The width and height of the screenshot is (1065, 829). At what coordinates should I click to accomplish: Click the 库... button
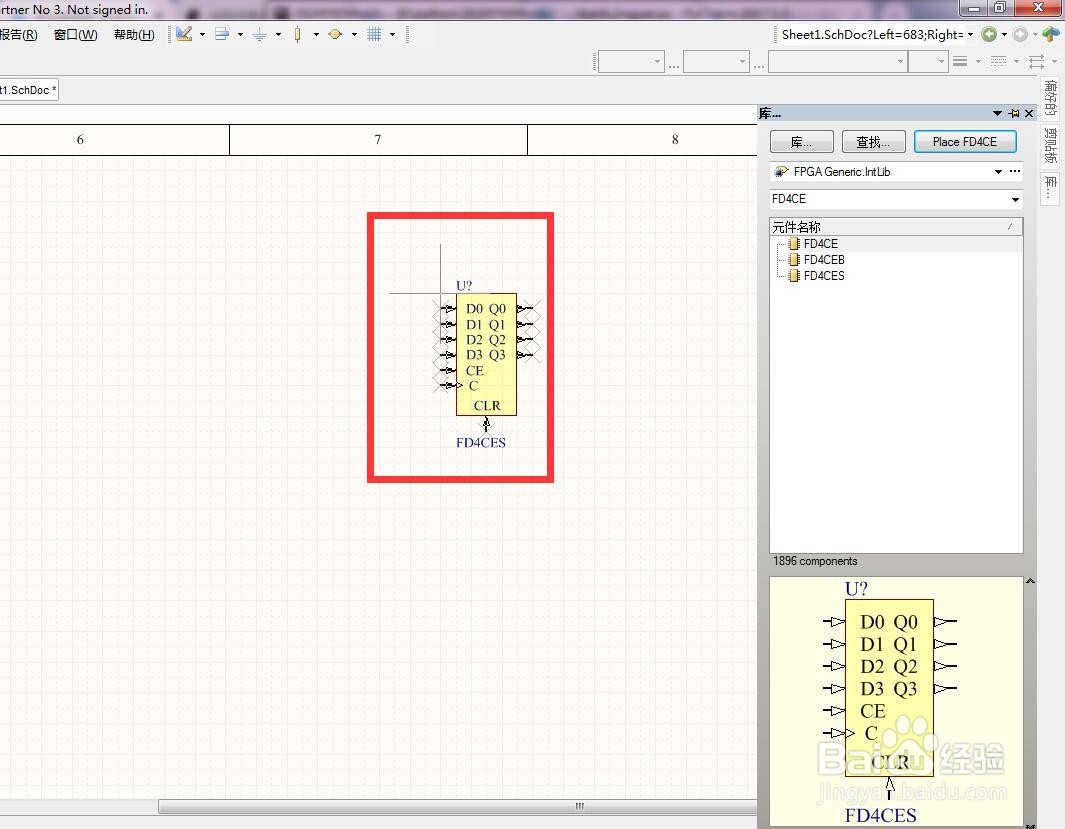coord(802,142)
